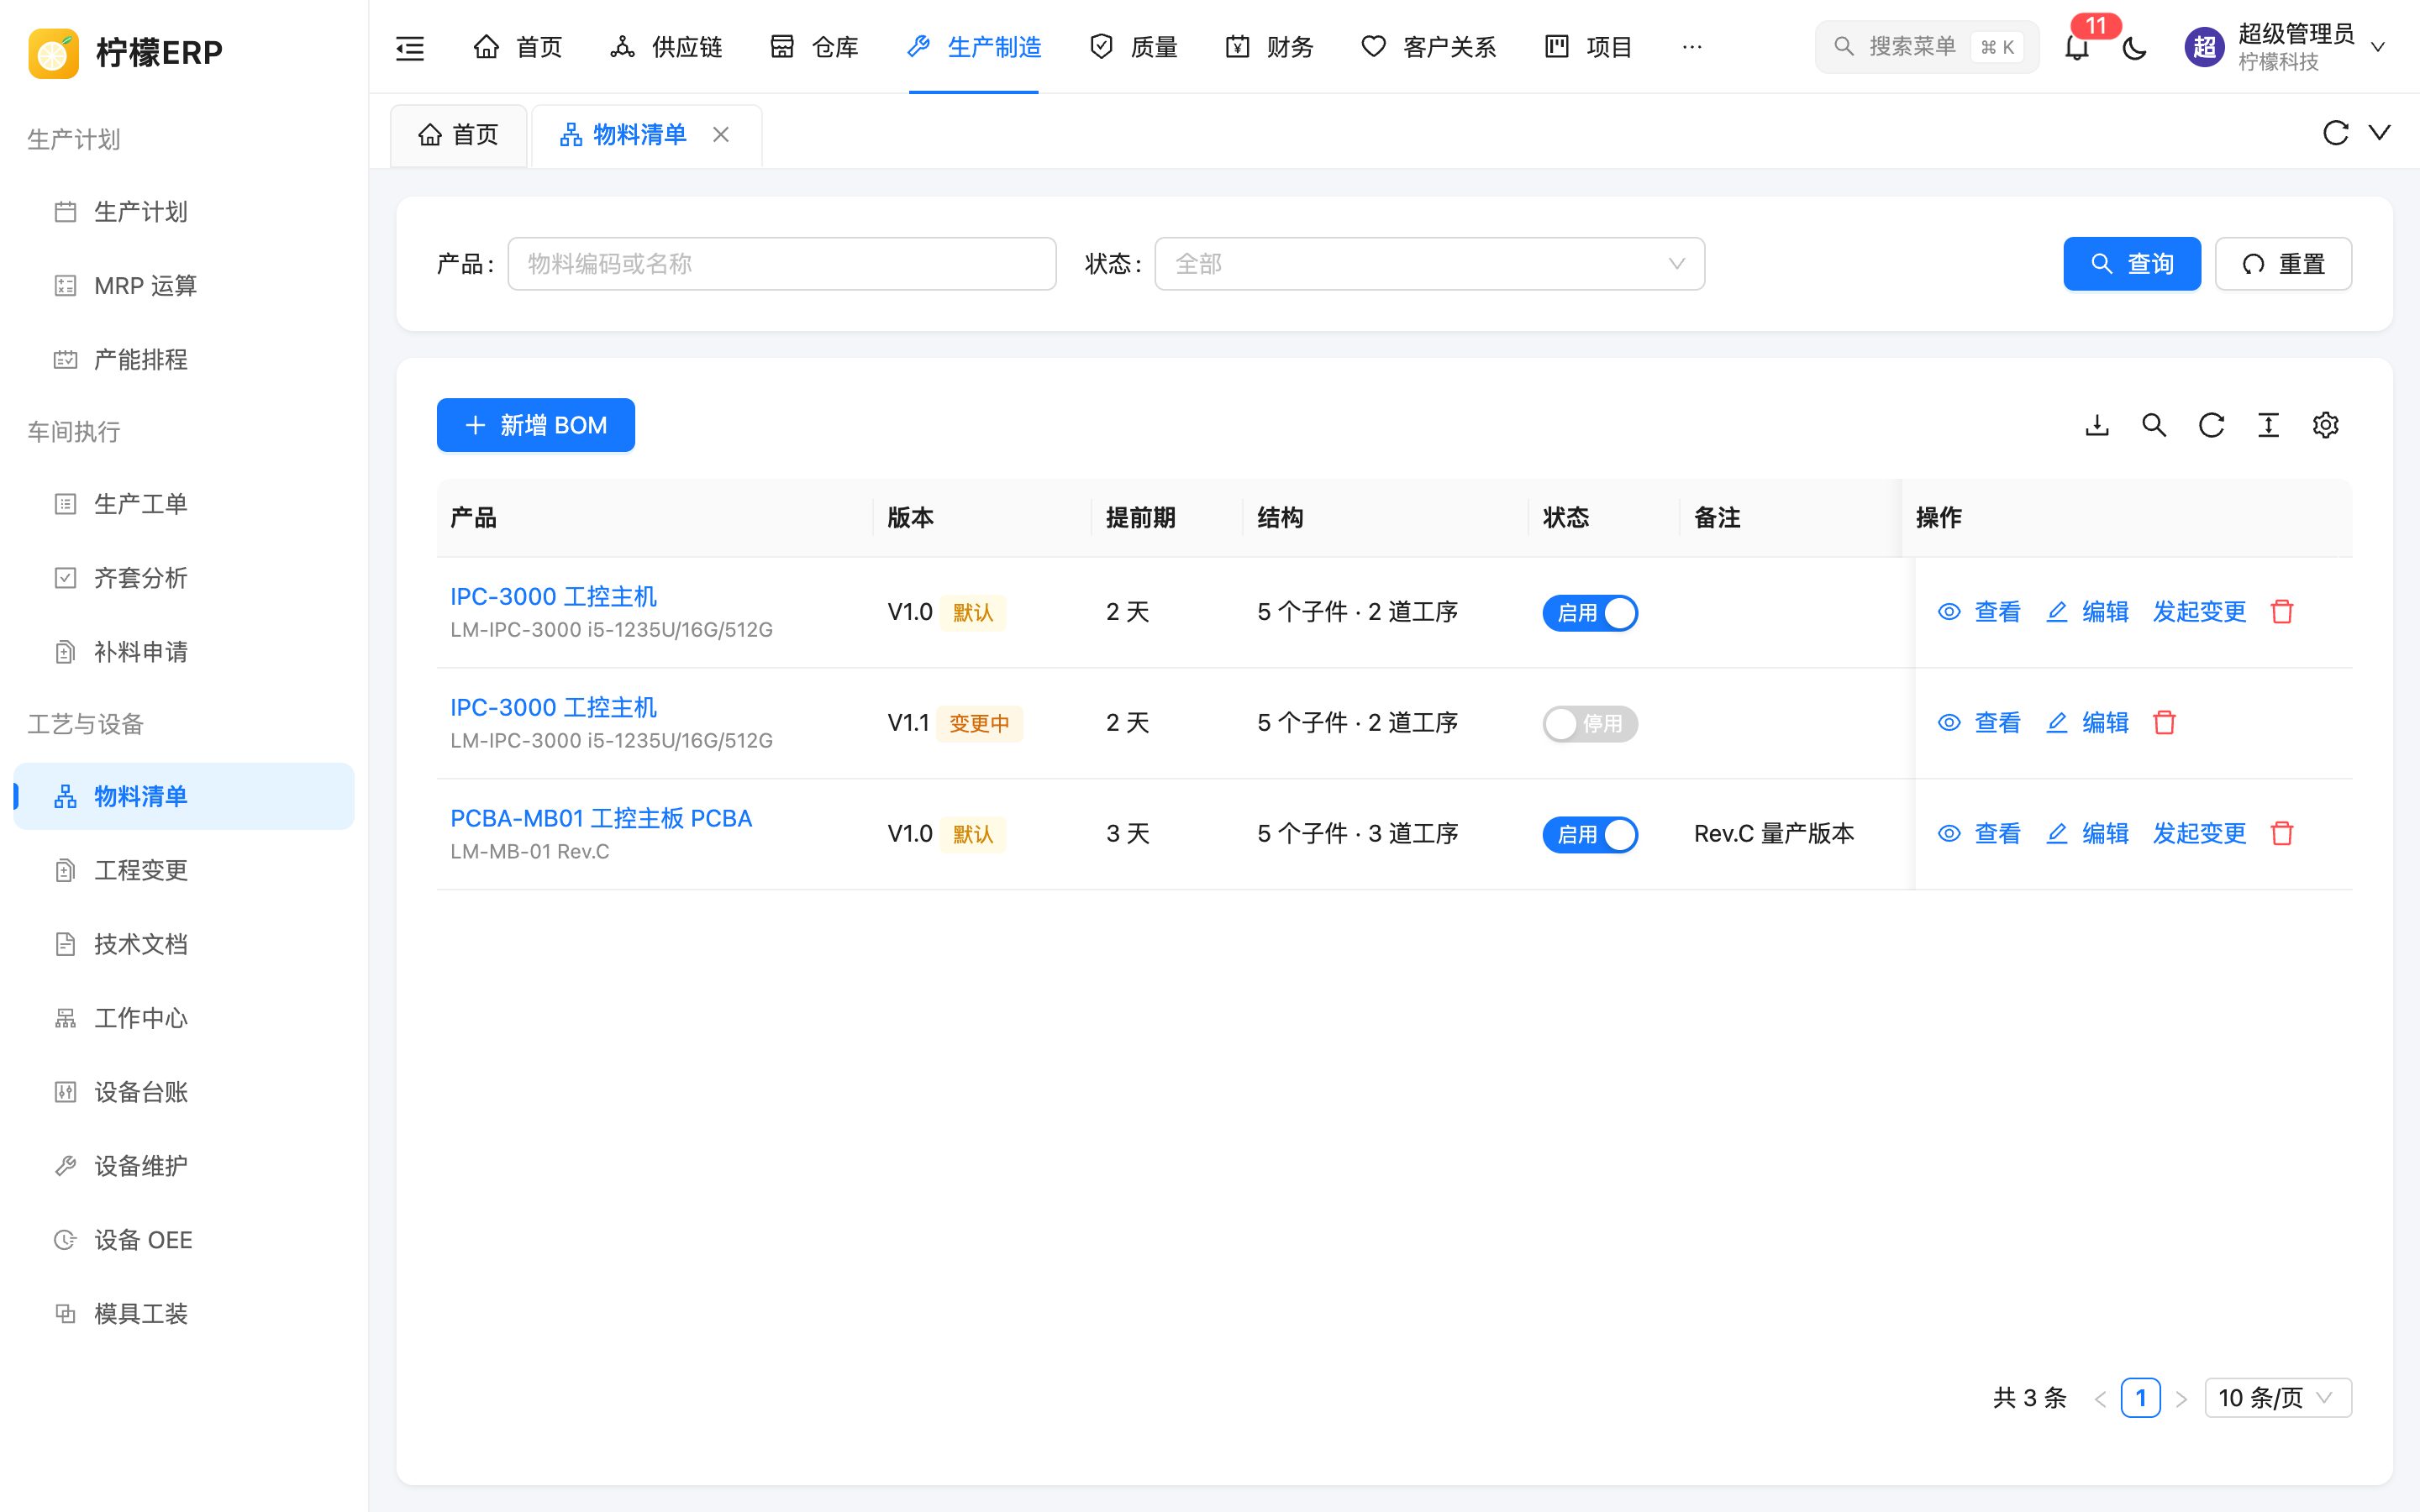2420x1512 pixels.
Task: Click the 新增 BOM button
Action: click(x=536, y=425)
